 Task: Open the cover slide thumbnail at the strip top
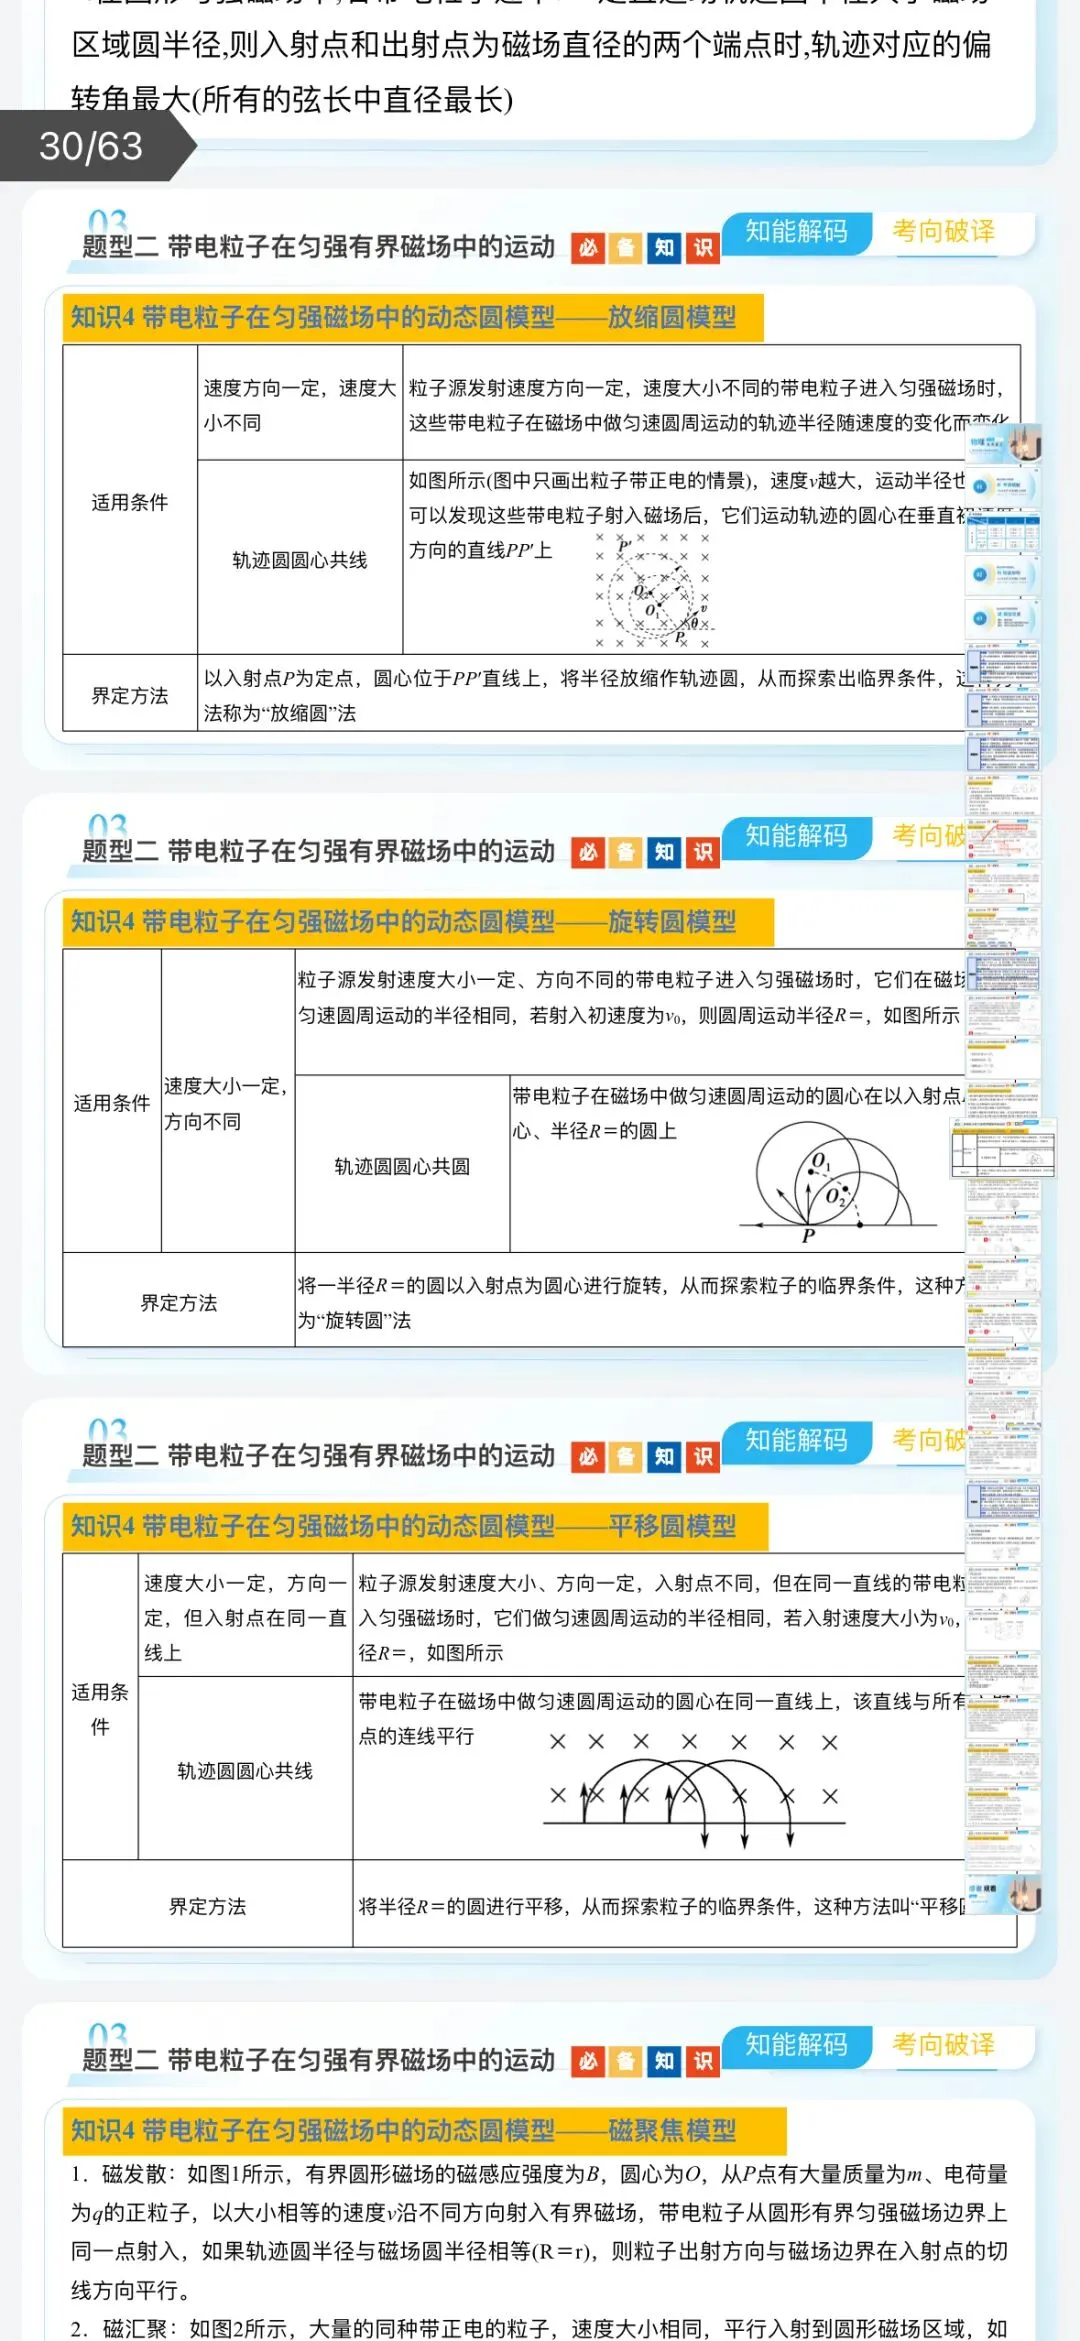1004,442
